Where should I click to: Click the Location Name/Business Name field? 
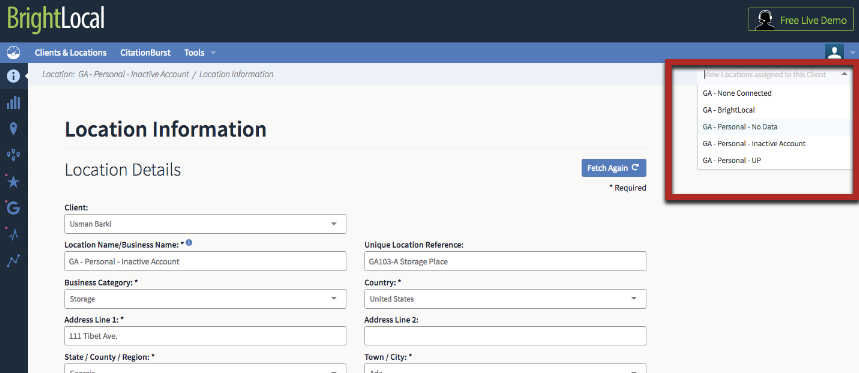[205, 261]
